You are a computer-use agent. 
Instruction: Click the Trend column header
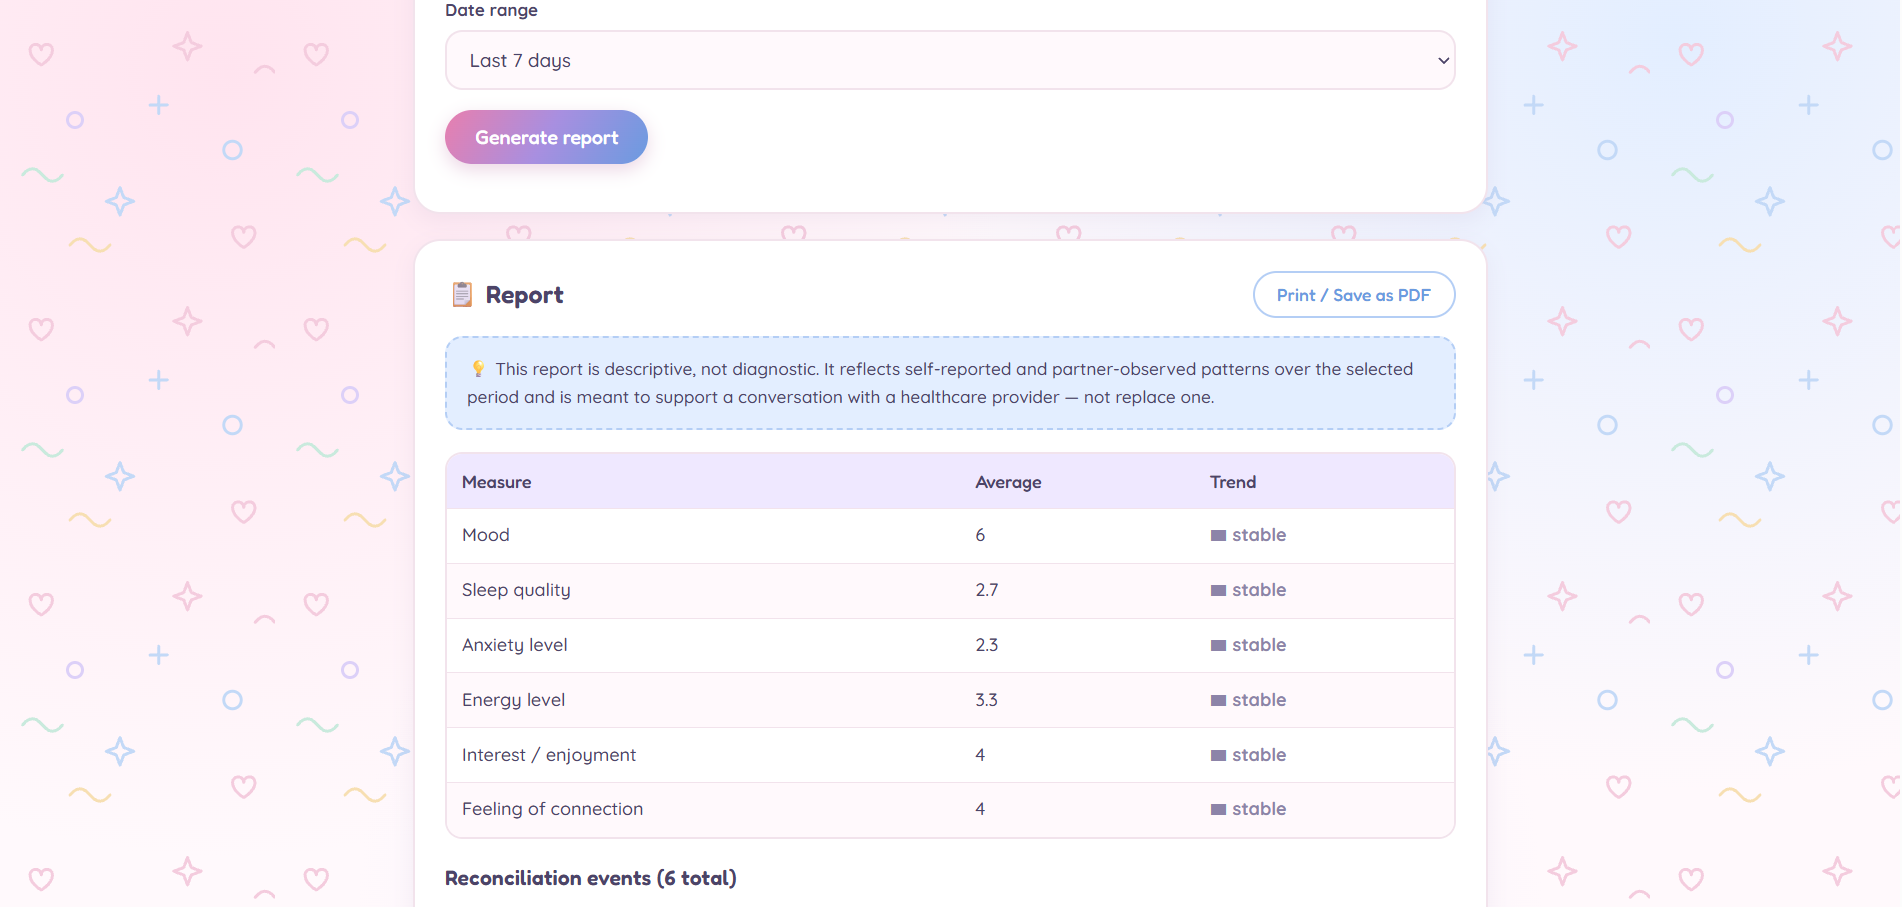(1233, 482)
